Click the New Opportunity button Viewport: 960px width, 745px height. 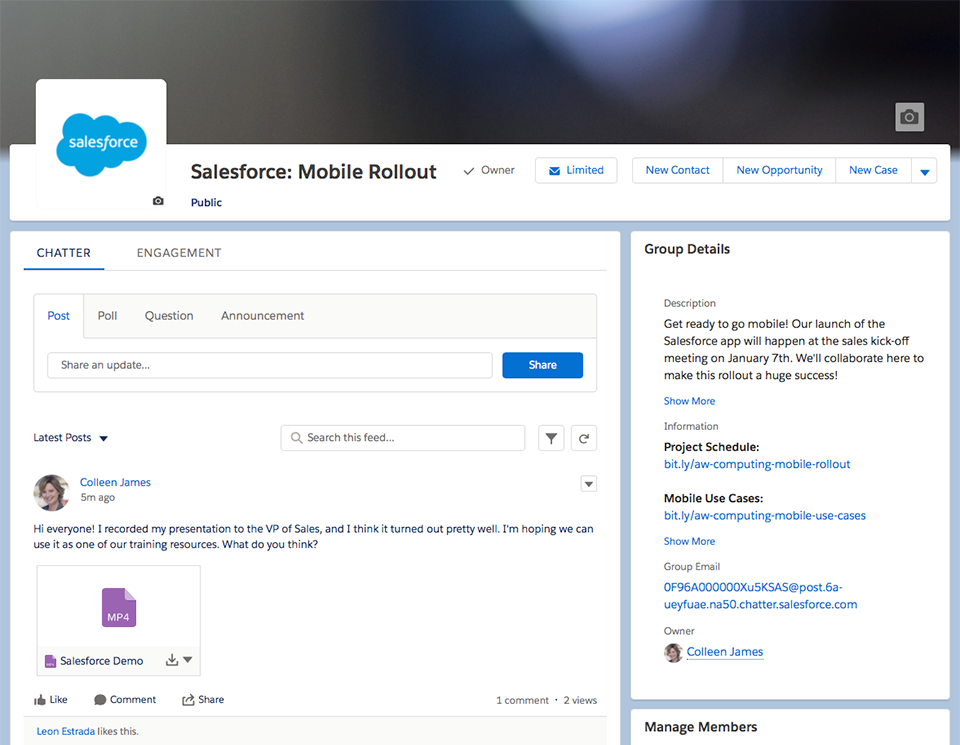point(779,170)
